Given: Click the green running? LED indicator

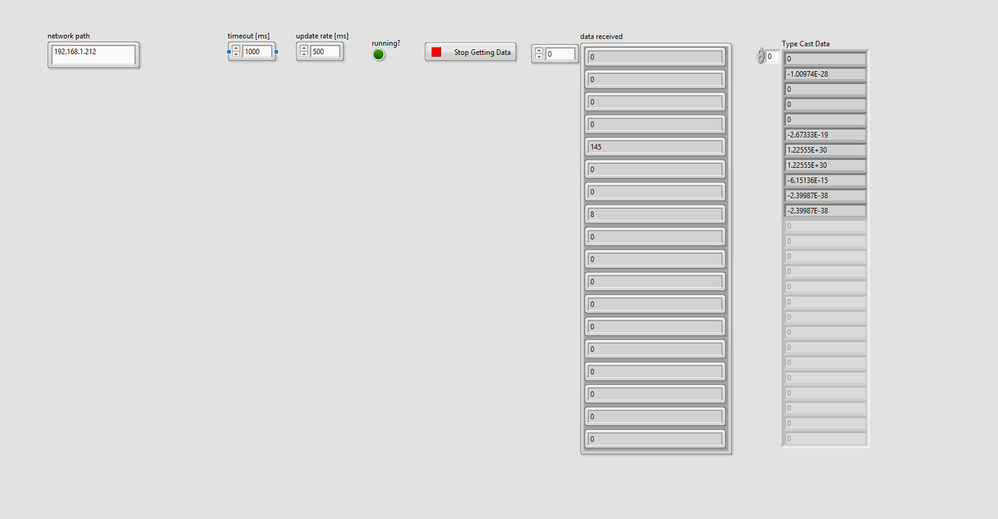Looking at the screenshot, I should tap(379, 55).
